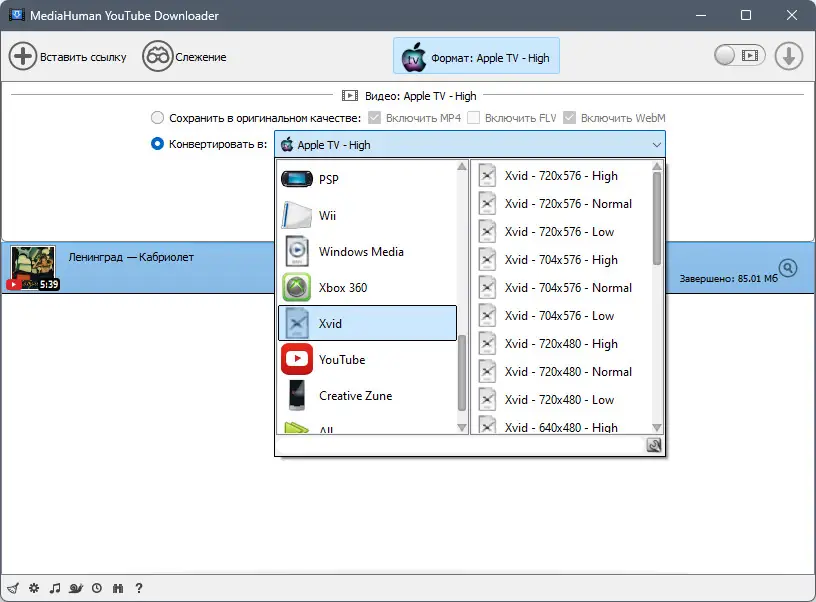The width and height of the screenshot is (816, 602).
Task: Click category list scroll up arrow
Action: click(462, 166)
